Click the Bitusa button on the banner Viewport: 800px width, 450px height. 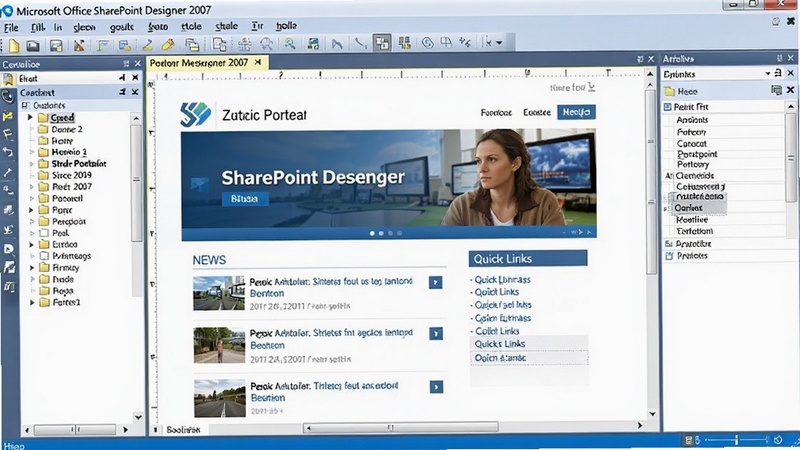[245, 198]
